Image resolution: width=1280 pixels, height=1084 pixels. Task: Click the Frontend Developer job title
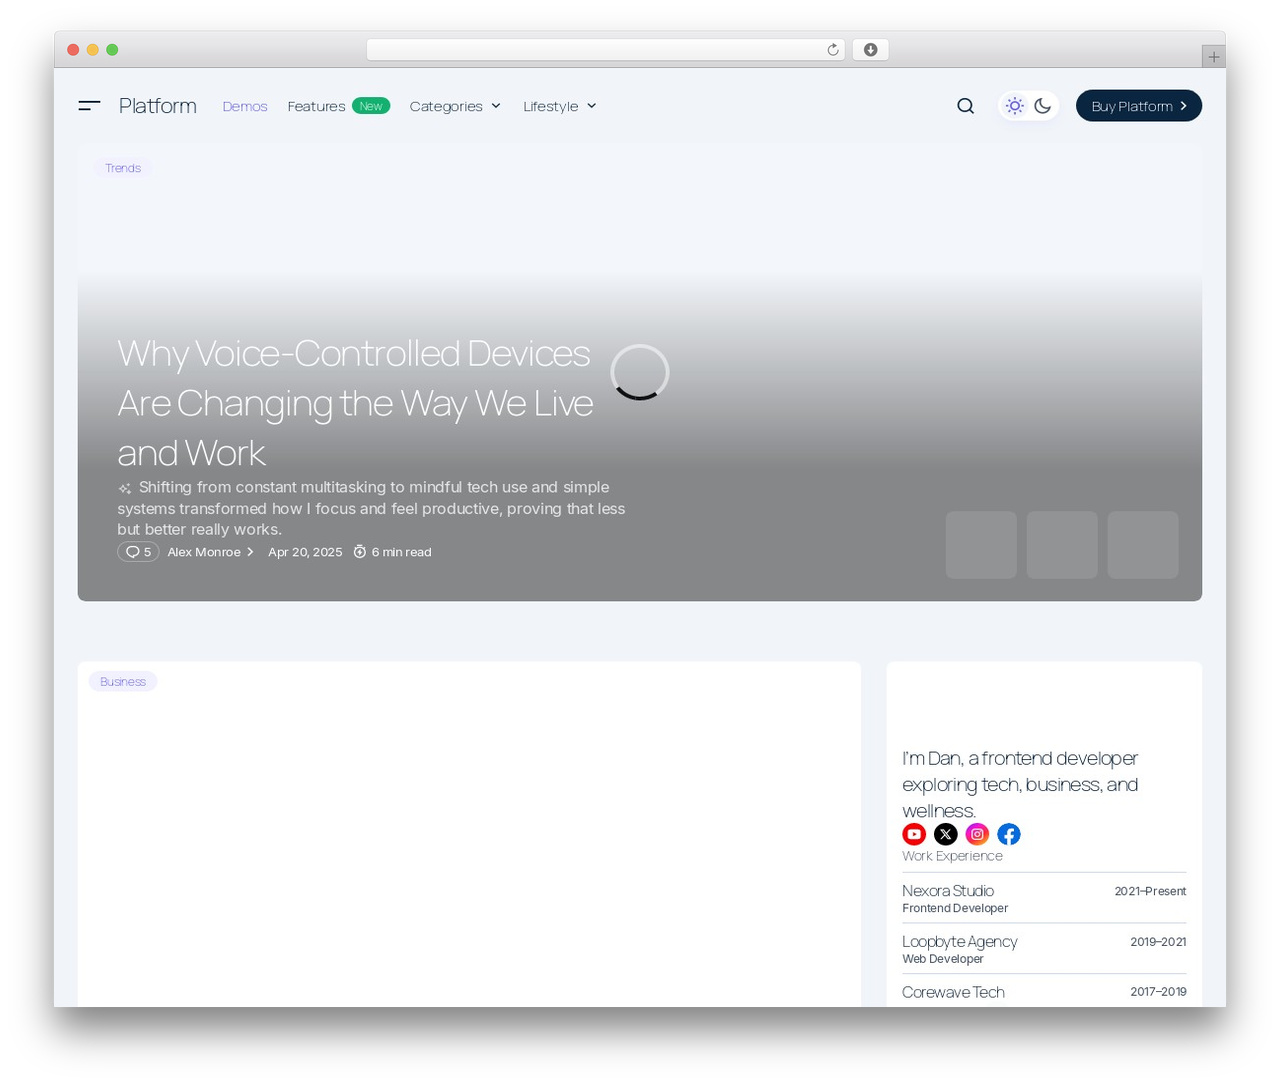pos(955,908)
